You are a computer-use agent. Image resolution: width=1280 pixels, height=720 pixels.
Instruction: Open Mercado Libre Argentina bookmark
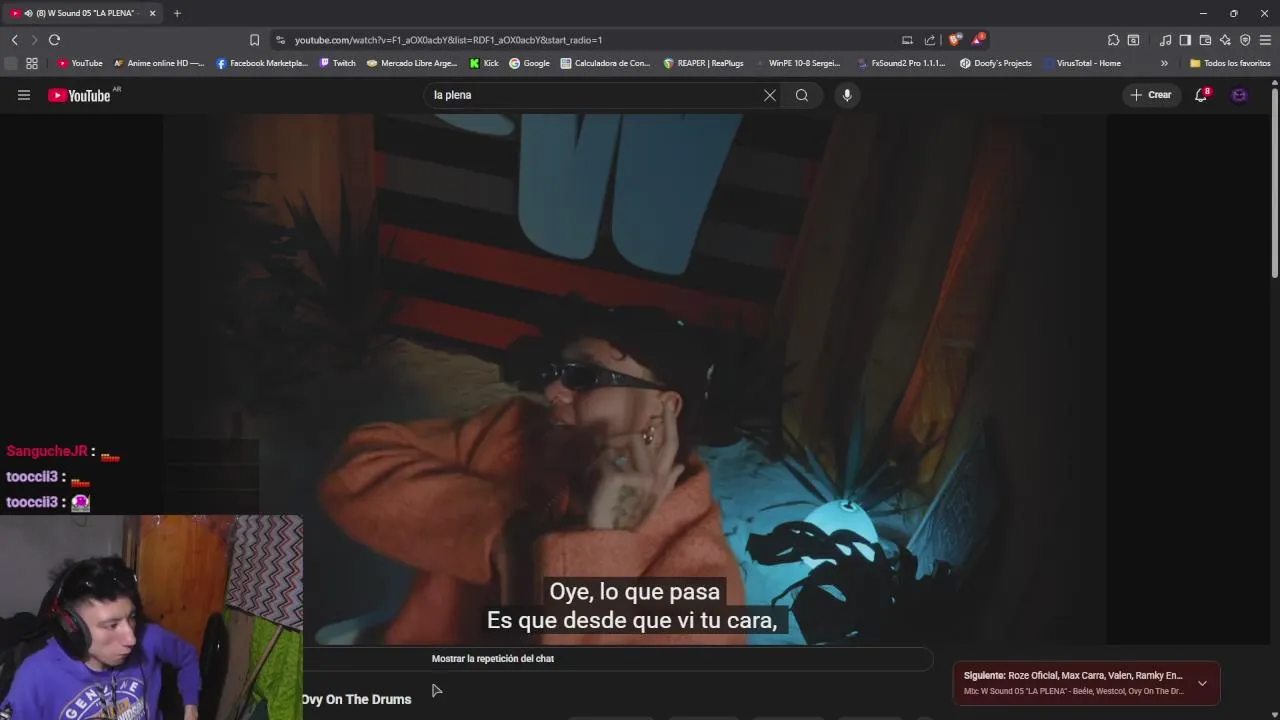tap(412, 63)
